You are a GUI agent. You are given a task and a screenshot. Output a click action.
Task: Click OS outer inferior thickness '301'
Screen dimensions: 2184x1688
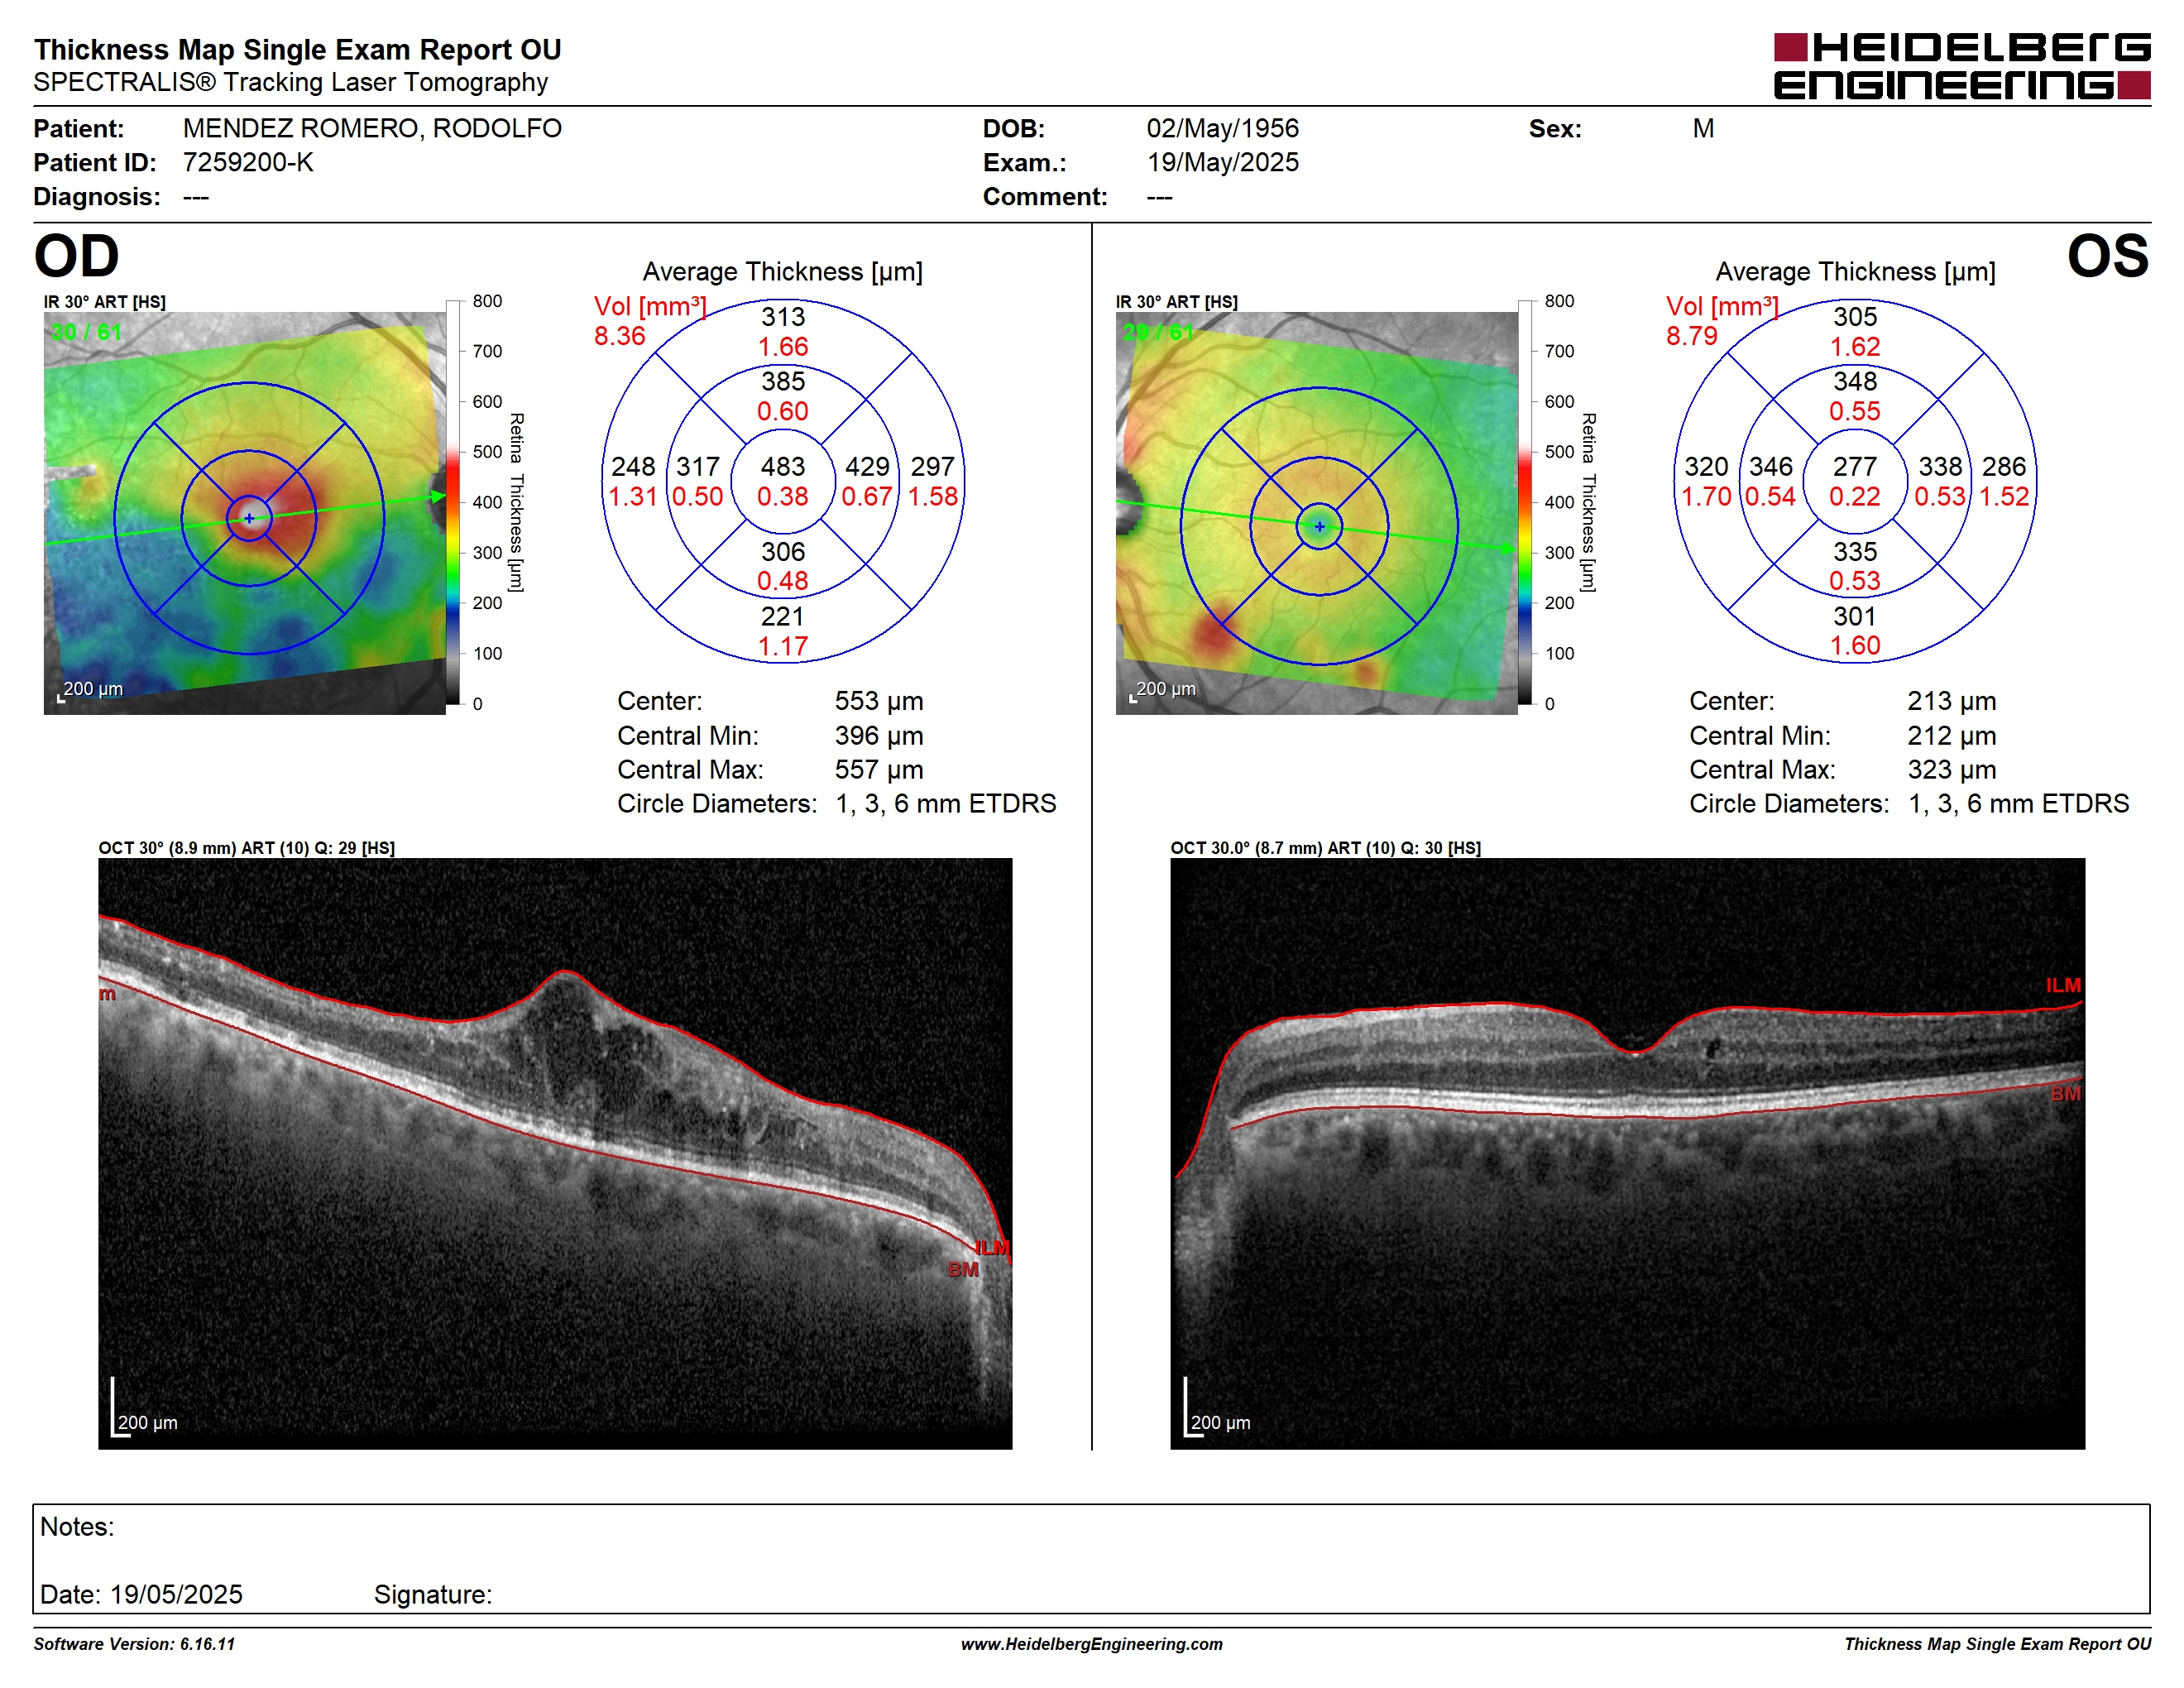1854,617
